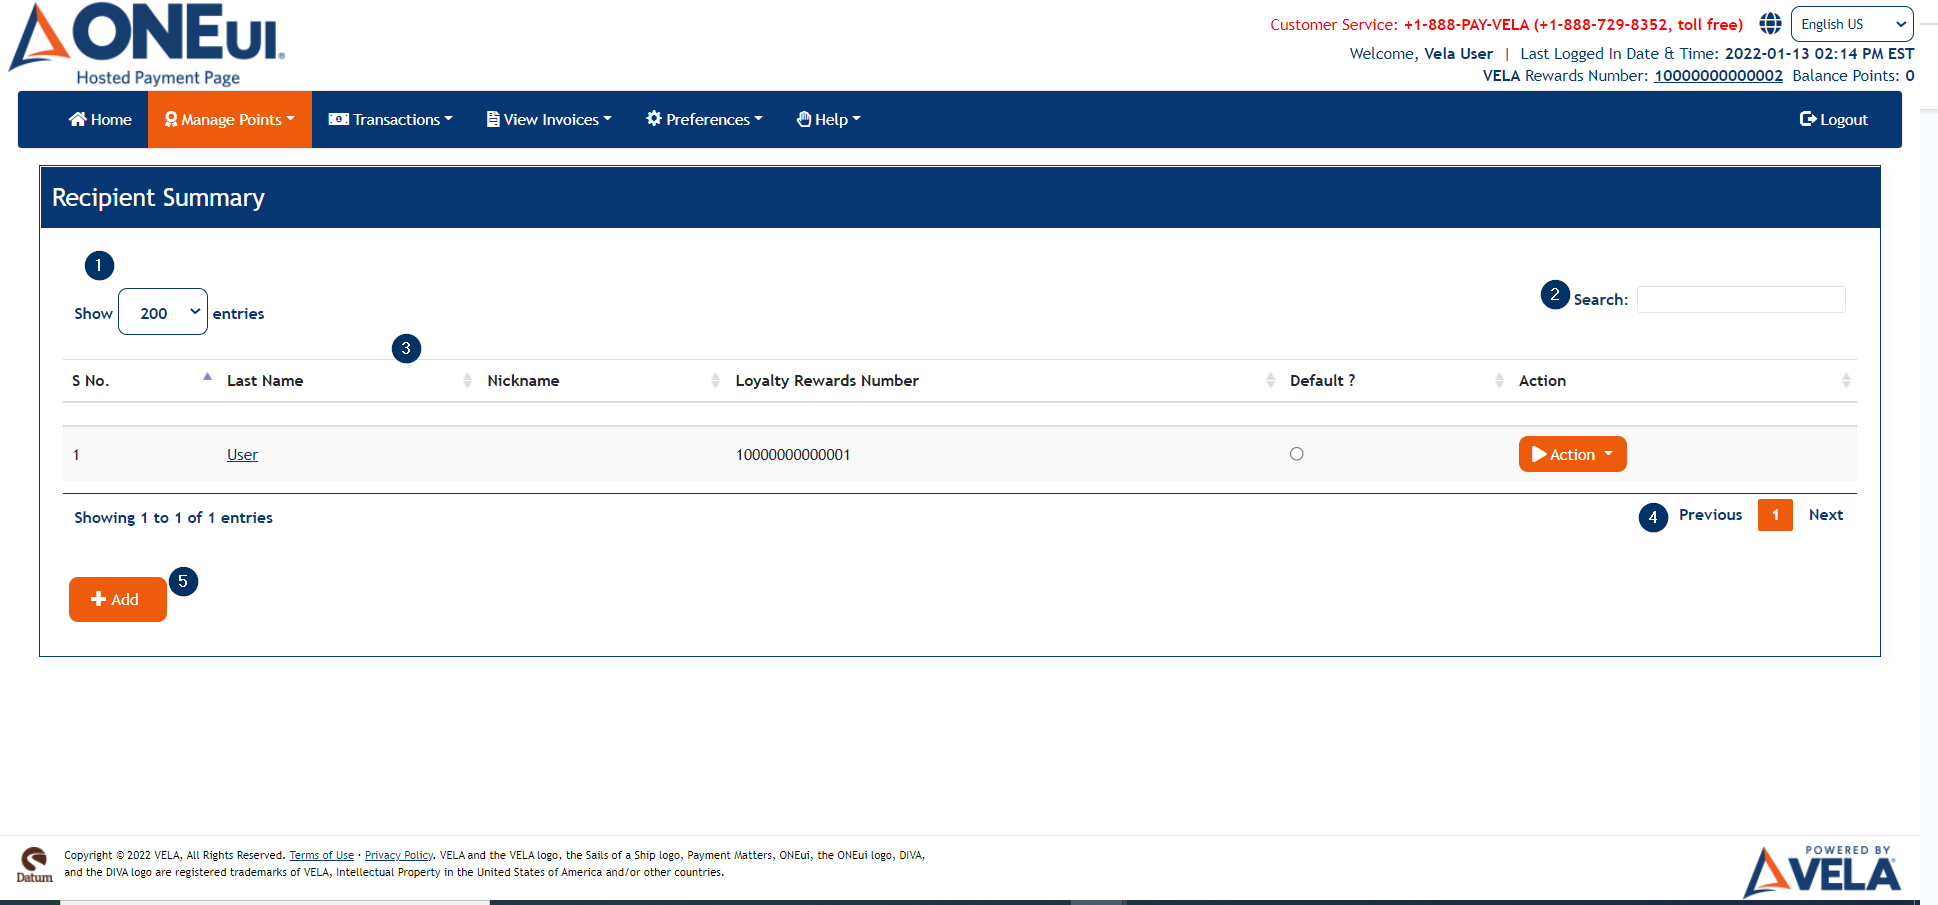Screen dimensions: 1938x905
Task: Expand the orange Action dropdown button
Action: click(1572, 454)
